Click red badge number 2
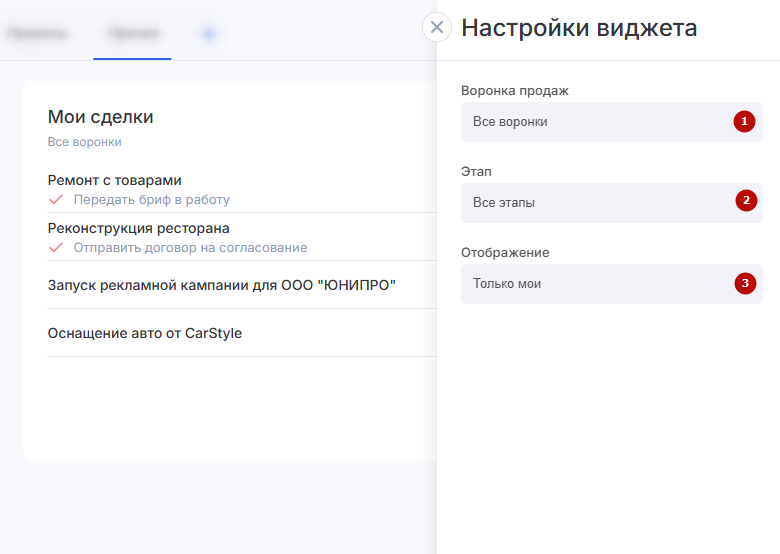780x554 pixels. coord(744,202)
